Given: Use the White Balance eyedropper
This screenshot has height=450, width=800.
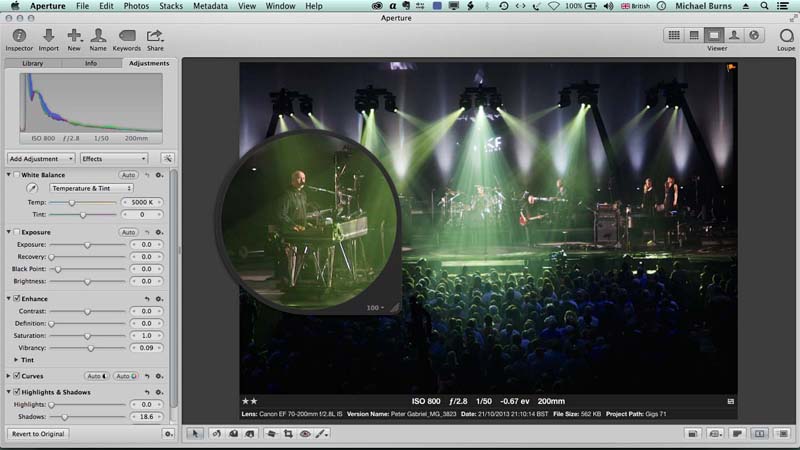Looking at the screenshot, I should tap(32, 188).
